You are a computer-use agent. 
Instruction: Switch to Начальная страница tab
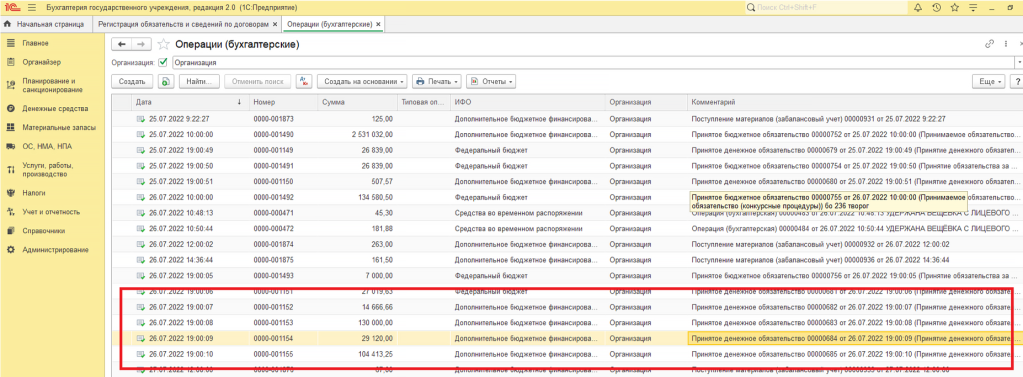click(45, 24)
